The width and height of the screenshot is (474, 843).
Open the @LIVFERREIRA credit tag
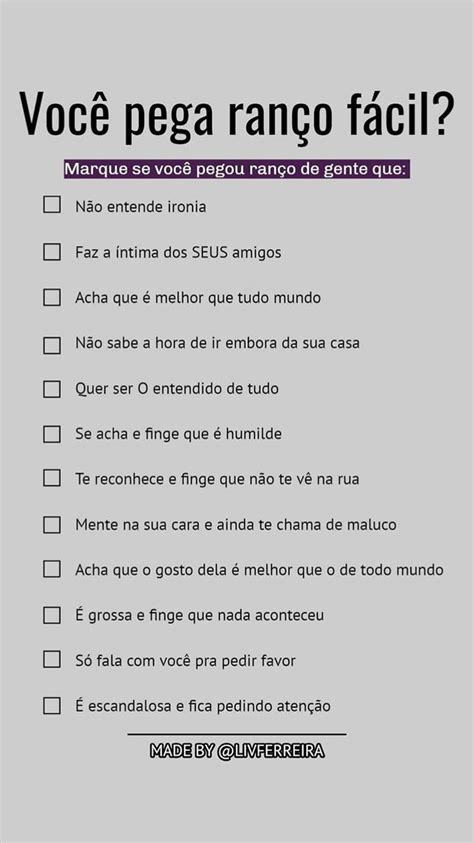coord(237,751)
